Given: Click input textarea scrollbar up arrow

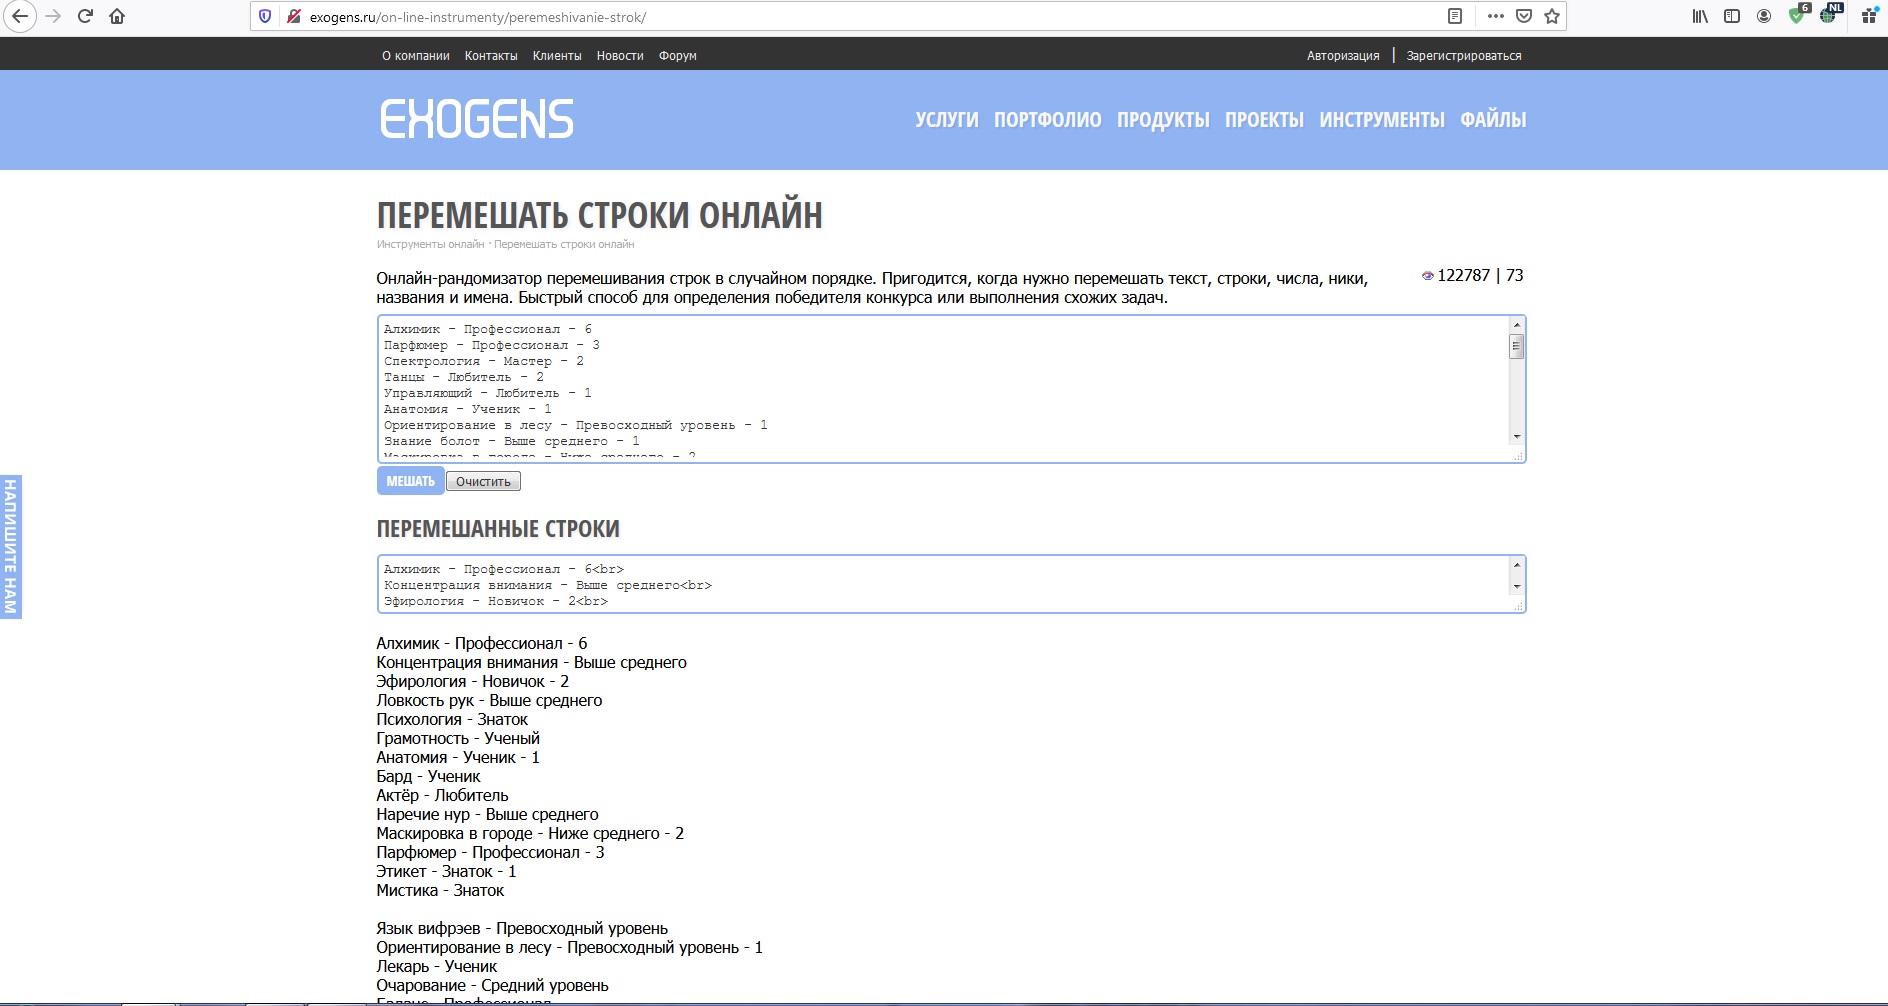Looking at the screenshot, I should coord(1517,325).
